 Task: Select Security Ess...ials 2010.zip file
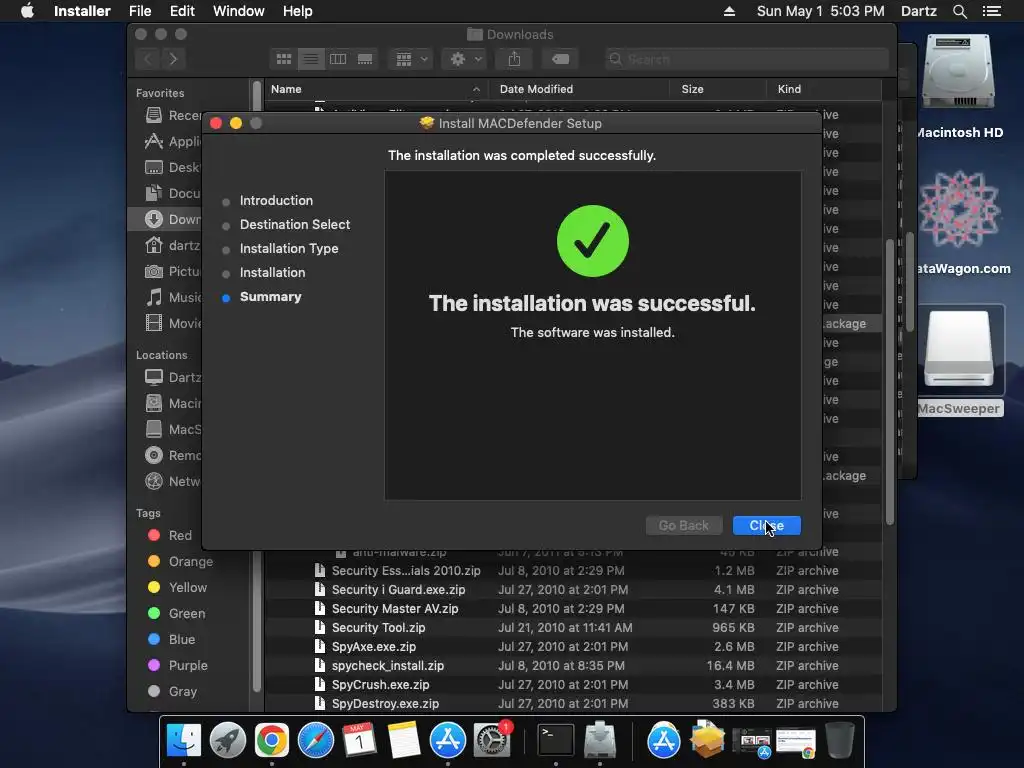[573, 571]
